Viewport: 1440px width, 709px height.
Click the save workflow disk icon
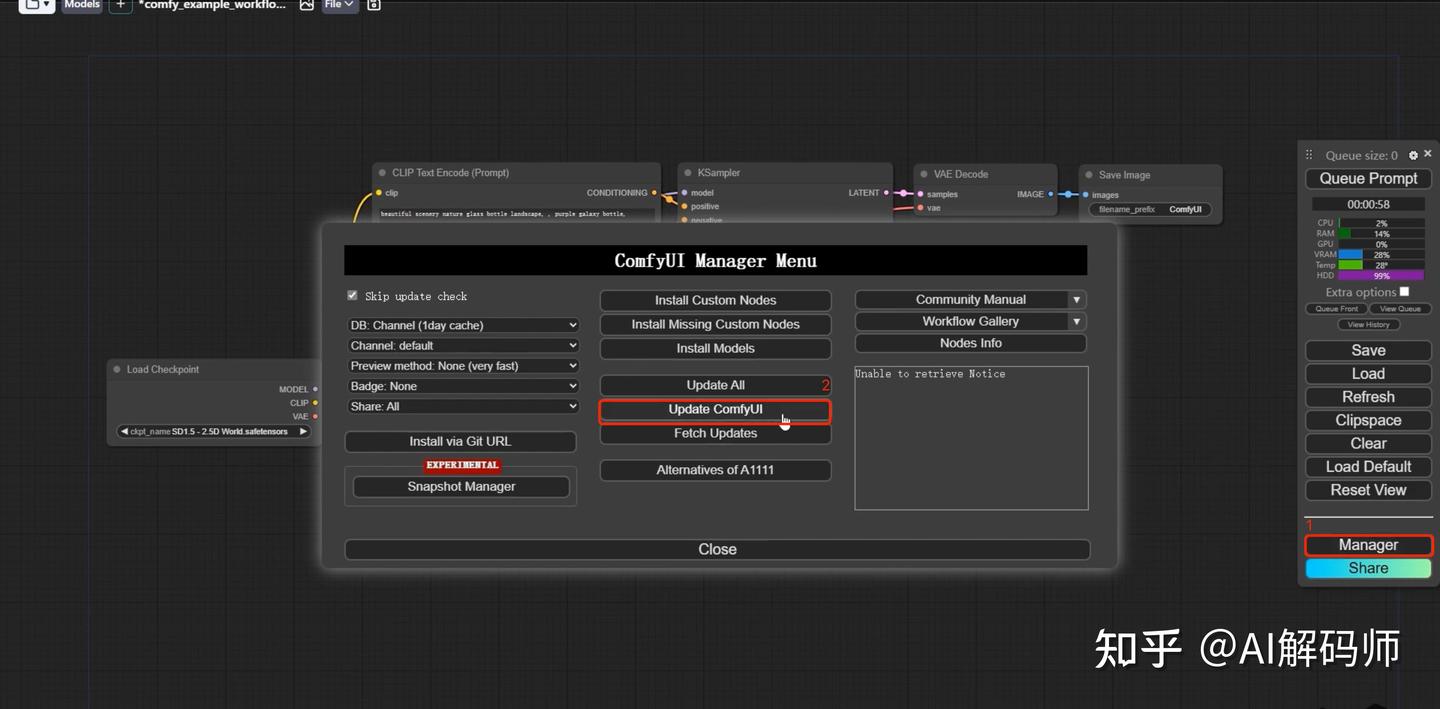[x=372, y=5]
